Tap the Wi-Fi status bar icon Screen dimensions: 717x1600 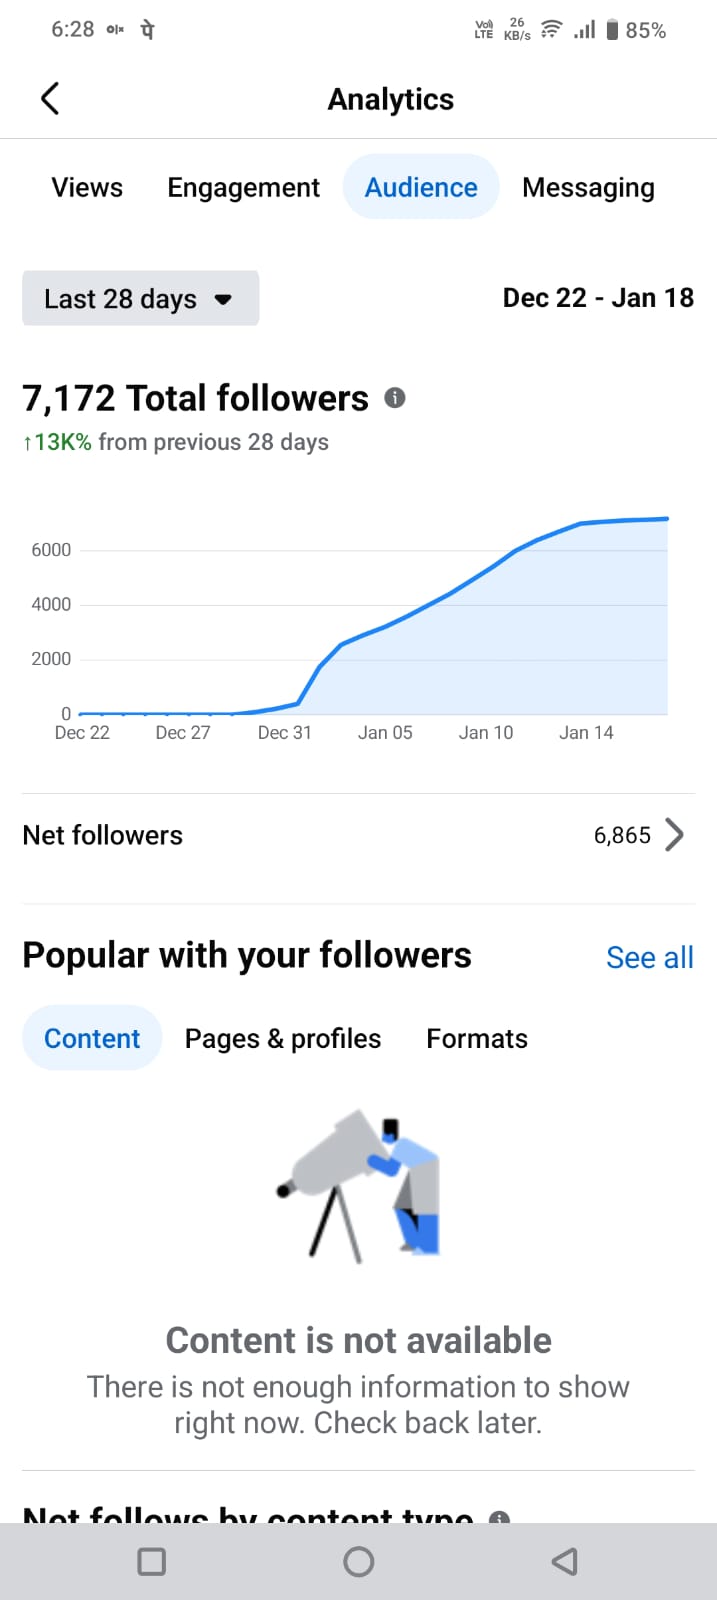pos(551,30)
